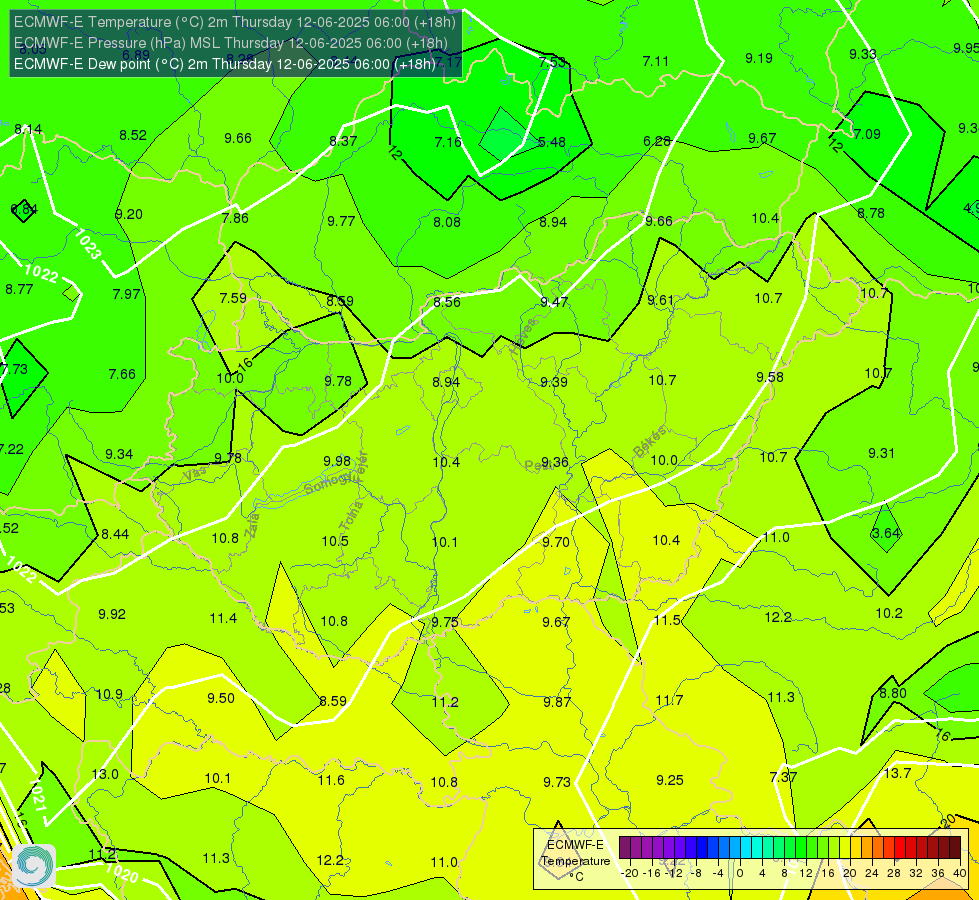Image resolution: width=979 pixels, height=900 pixels.
Task: Click the 9.39 temperature value
Action: [554, 382]
